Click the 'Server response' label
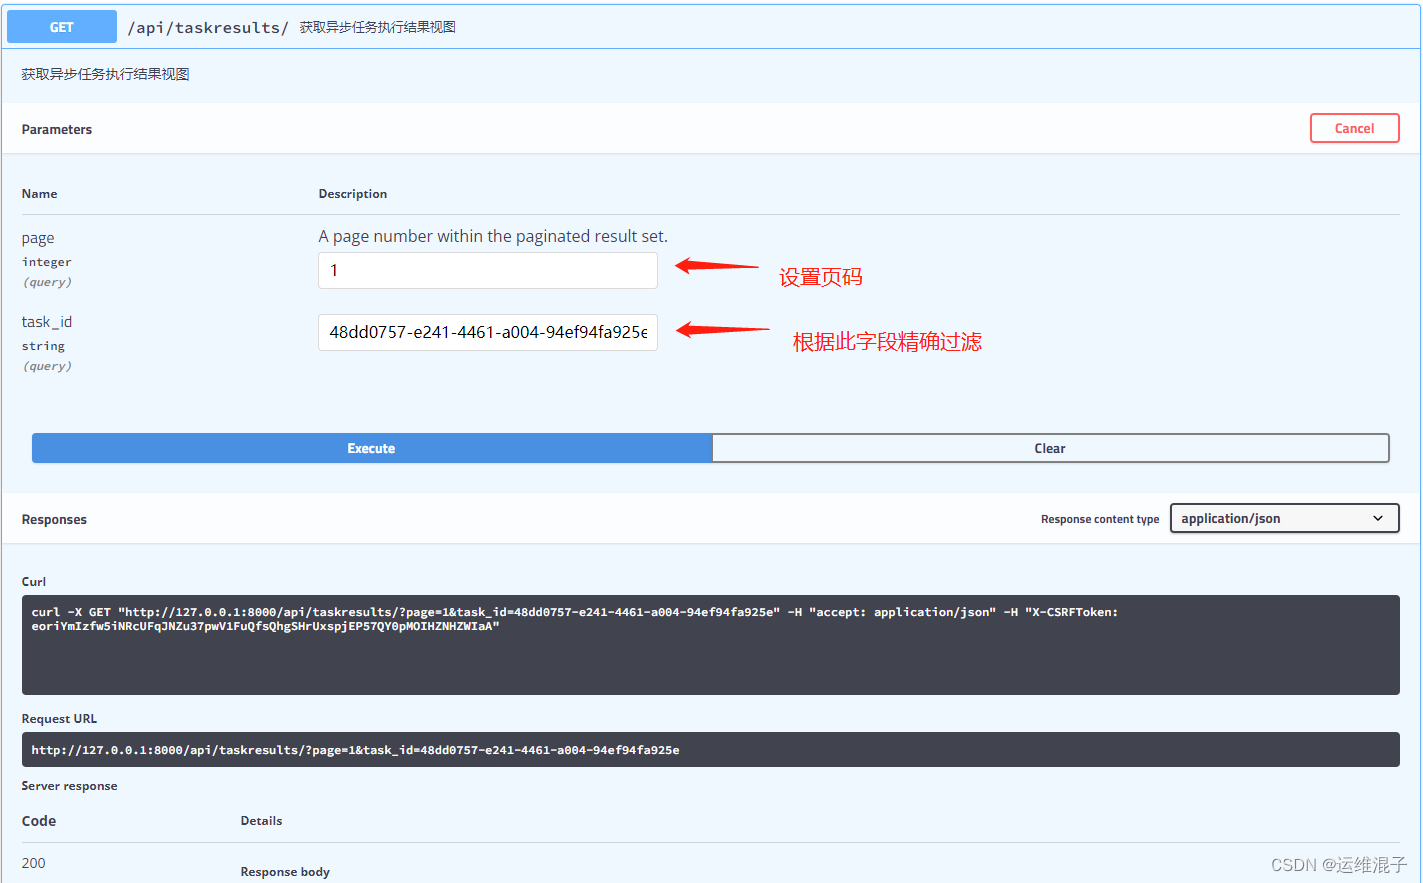The width and height of the screenshot is (1423, 883). (x=69, y=786)
